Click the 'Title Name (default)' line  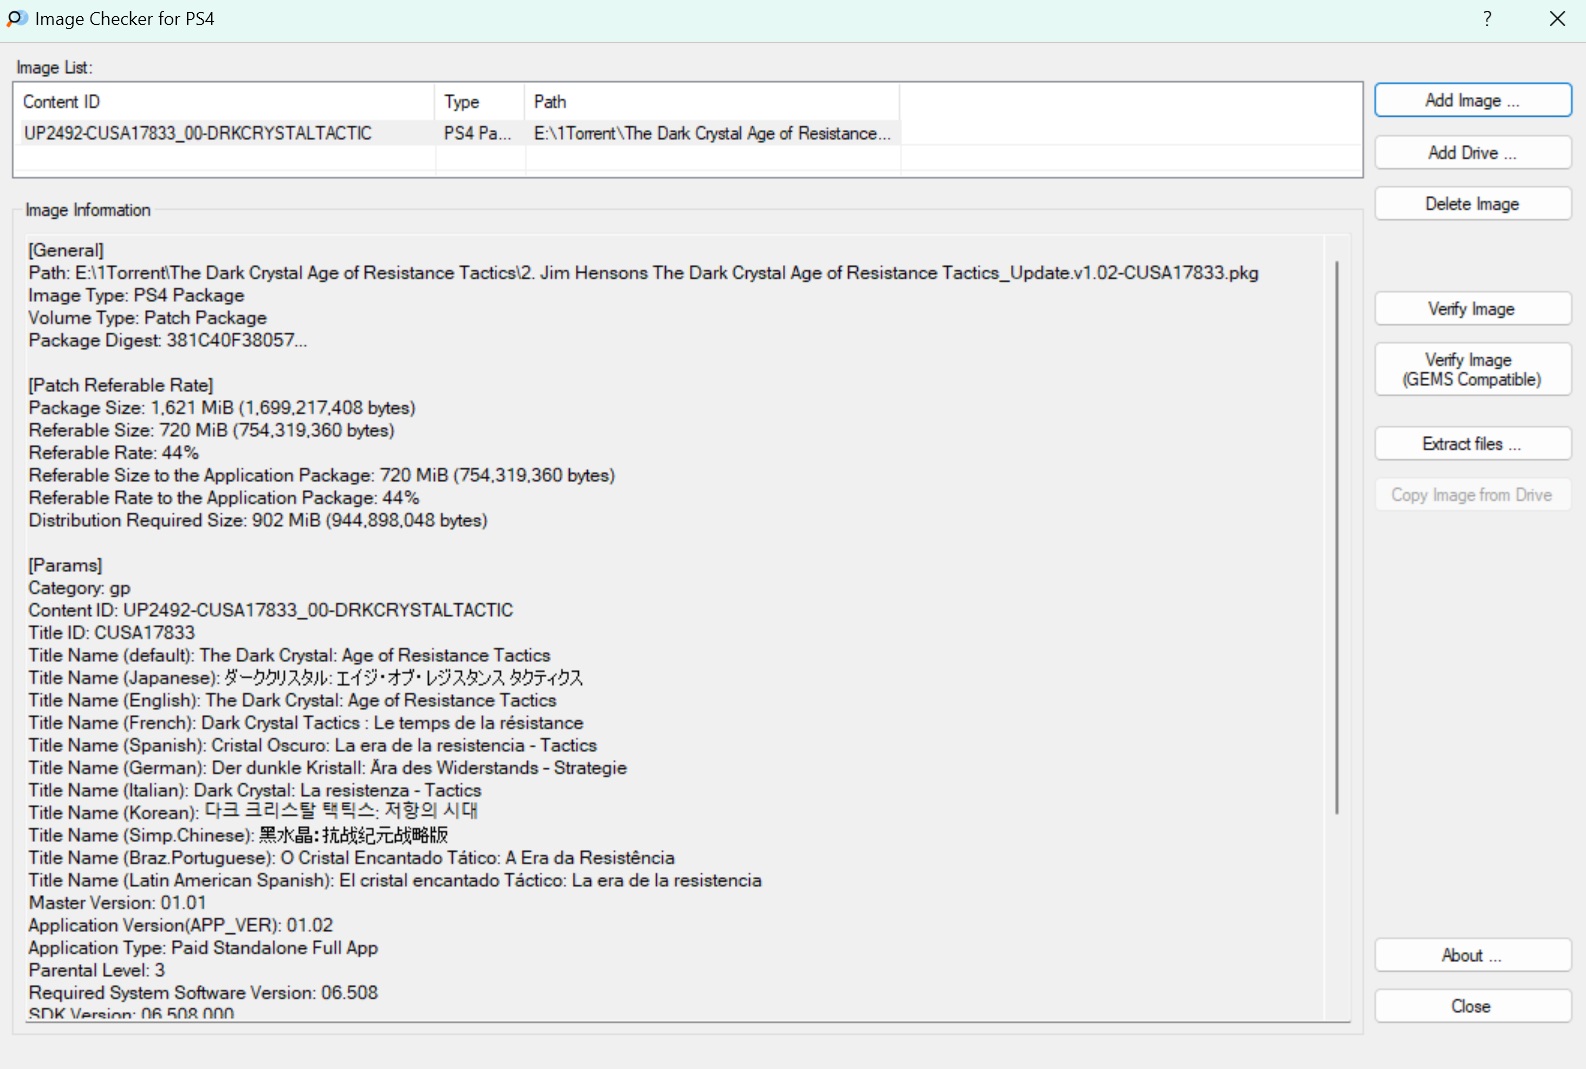tap(290, 655)
